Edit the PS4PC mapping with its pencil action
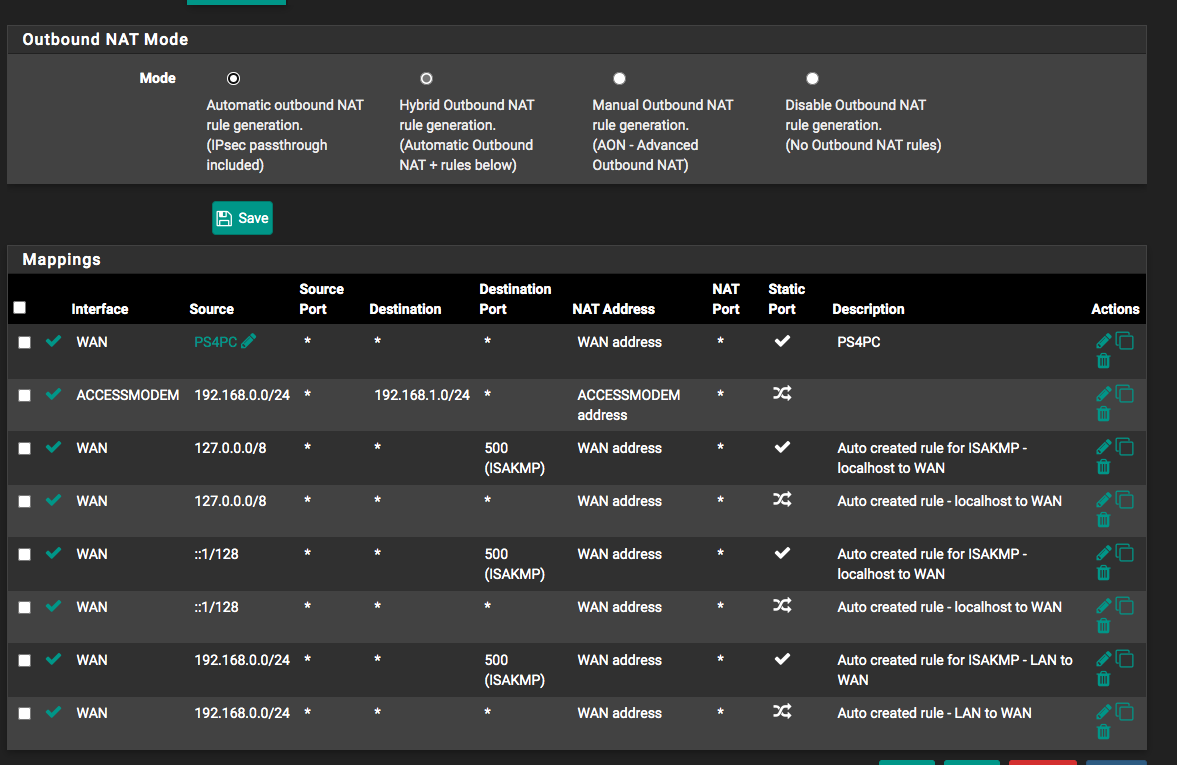This screenshot has height=765, width=1177. point(1103,341)
